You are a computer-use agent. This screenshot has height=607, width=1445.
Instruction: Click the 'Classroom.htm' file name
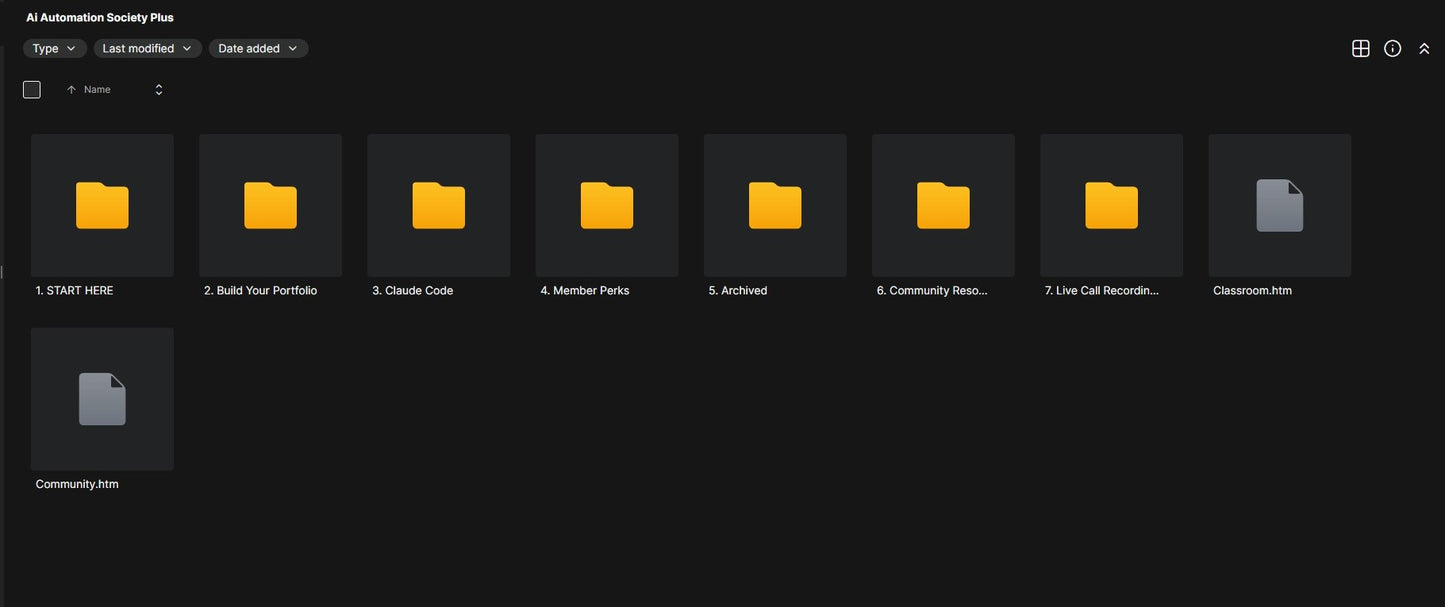click(x=1252, y=291)
